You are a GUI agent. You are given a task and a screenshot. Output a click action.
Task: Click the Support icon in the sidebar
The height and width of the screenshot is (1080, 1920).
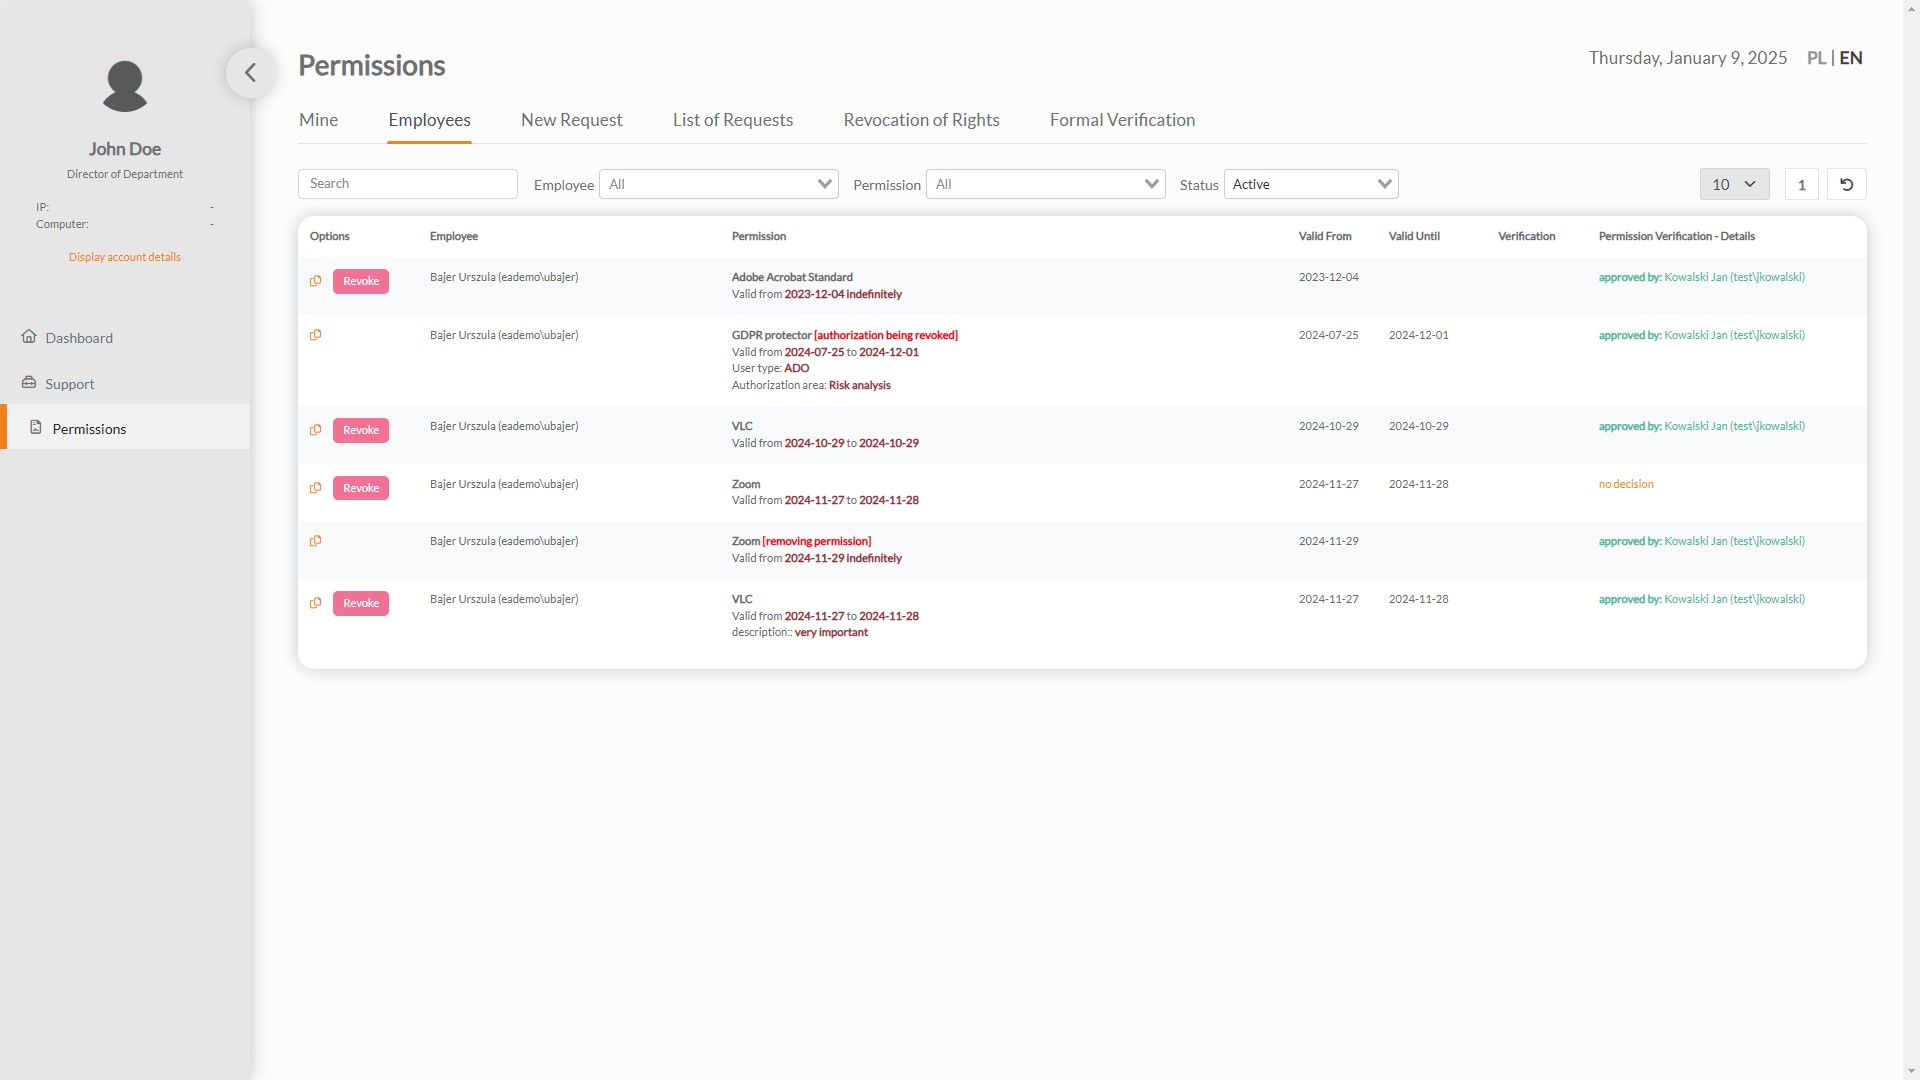[29, 383]
